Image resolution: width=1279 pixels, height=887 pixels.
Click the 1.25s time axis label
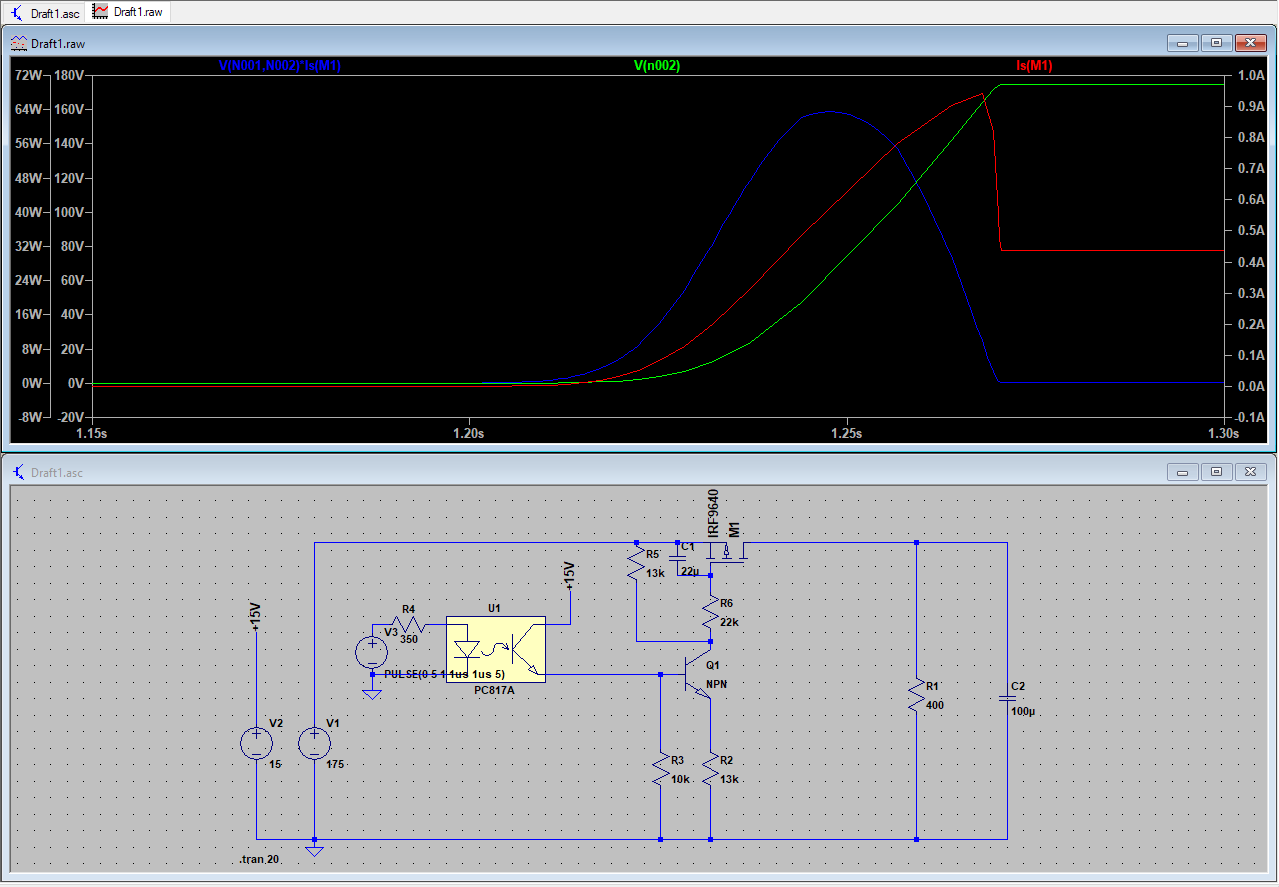pyautogui.click(x=847, y=434)
